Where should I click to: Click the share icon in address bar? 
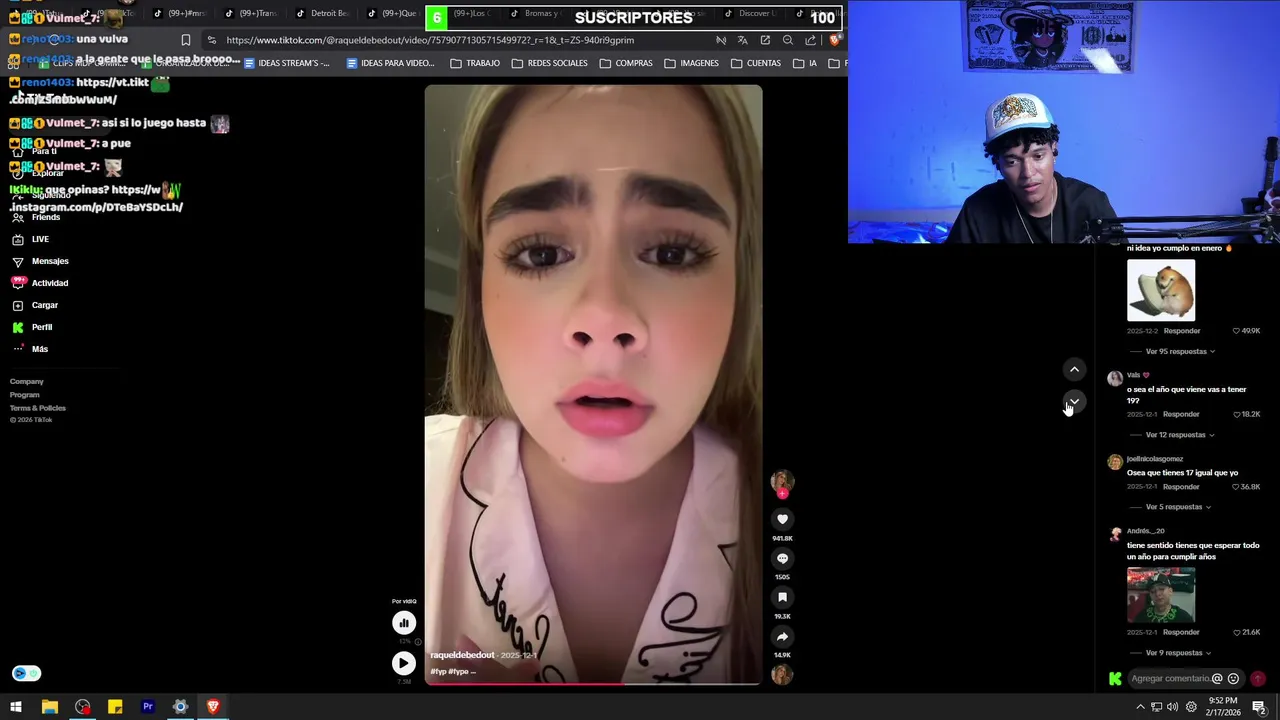pos(810,40)
